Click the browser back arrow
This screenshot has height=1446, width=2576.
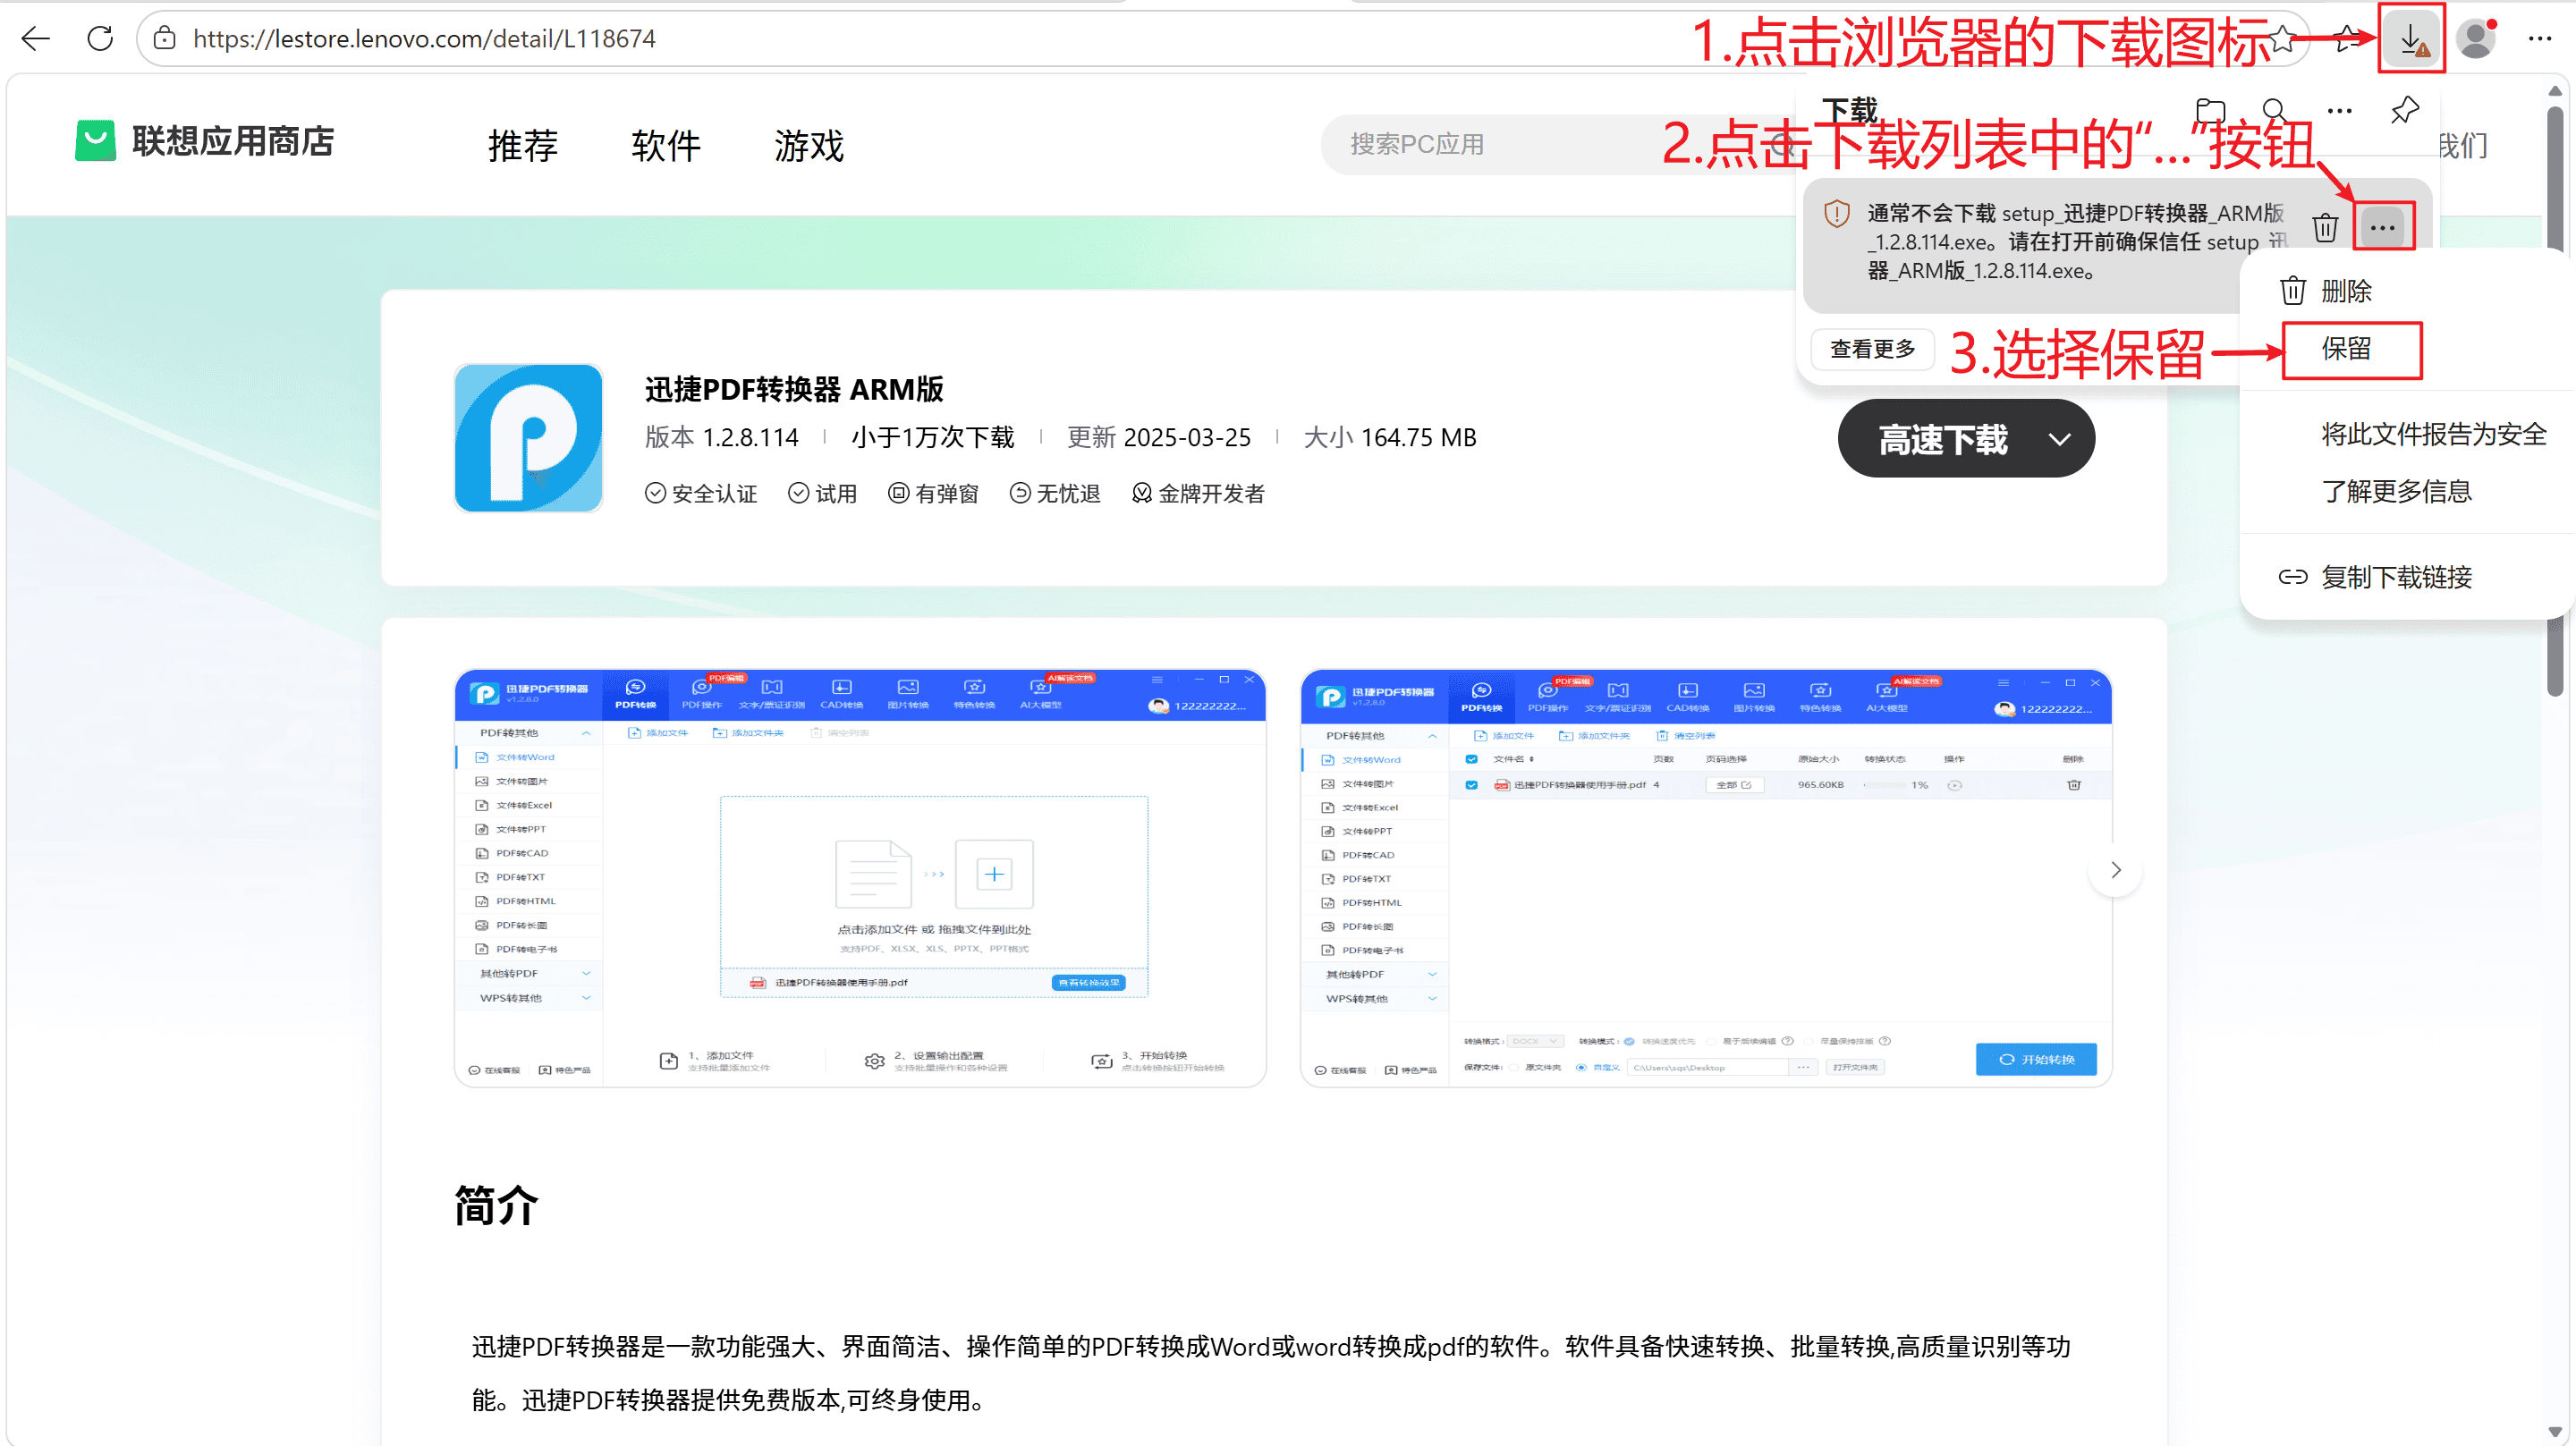pos(36,39)
